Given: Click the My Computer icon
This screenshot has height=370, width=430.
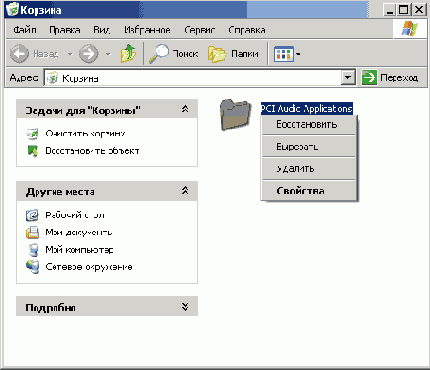Looking at the screenshot, I should [x=33, y=249].
